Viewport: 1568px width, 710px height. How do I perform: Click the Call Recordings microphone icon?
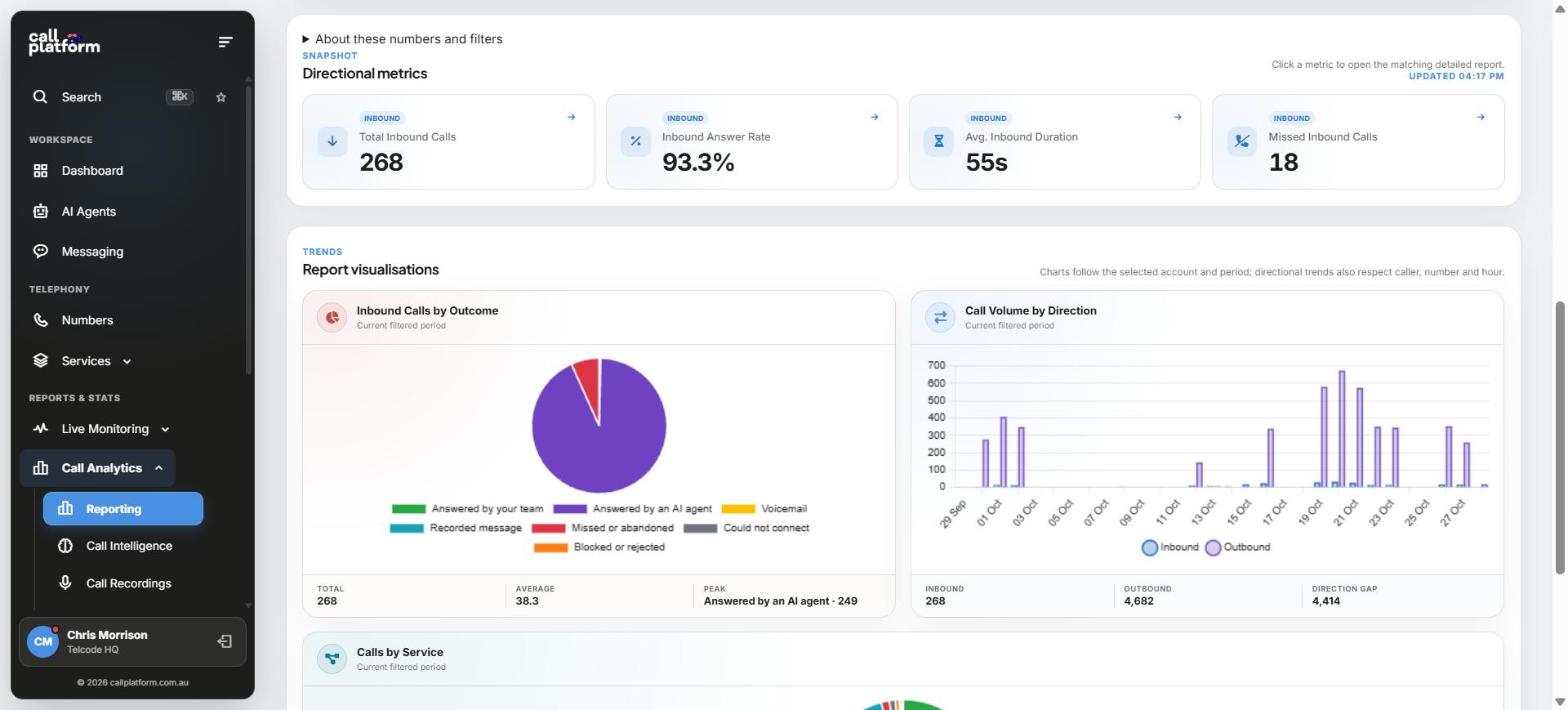66,583
